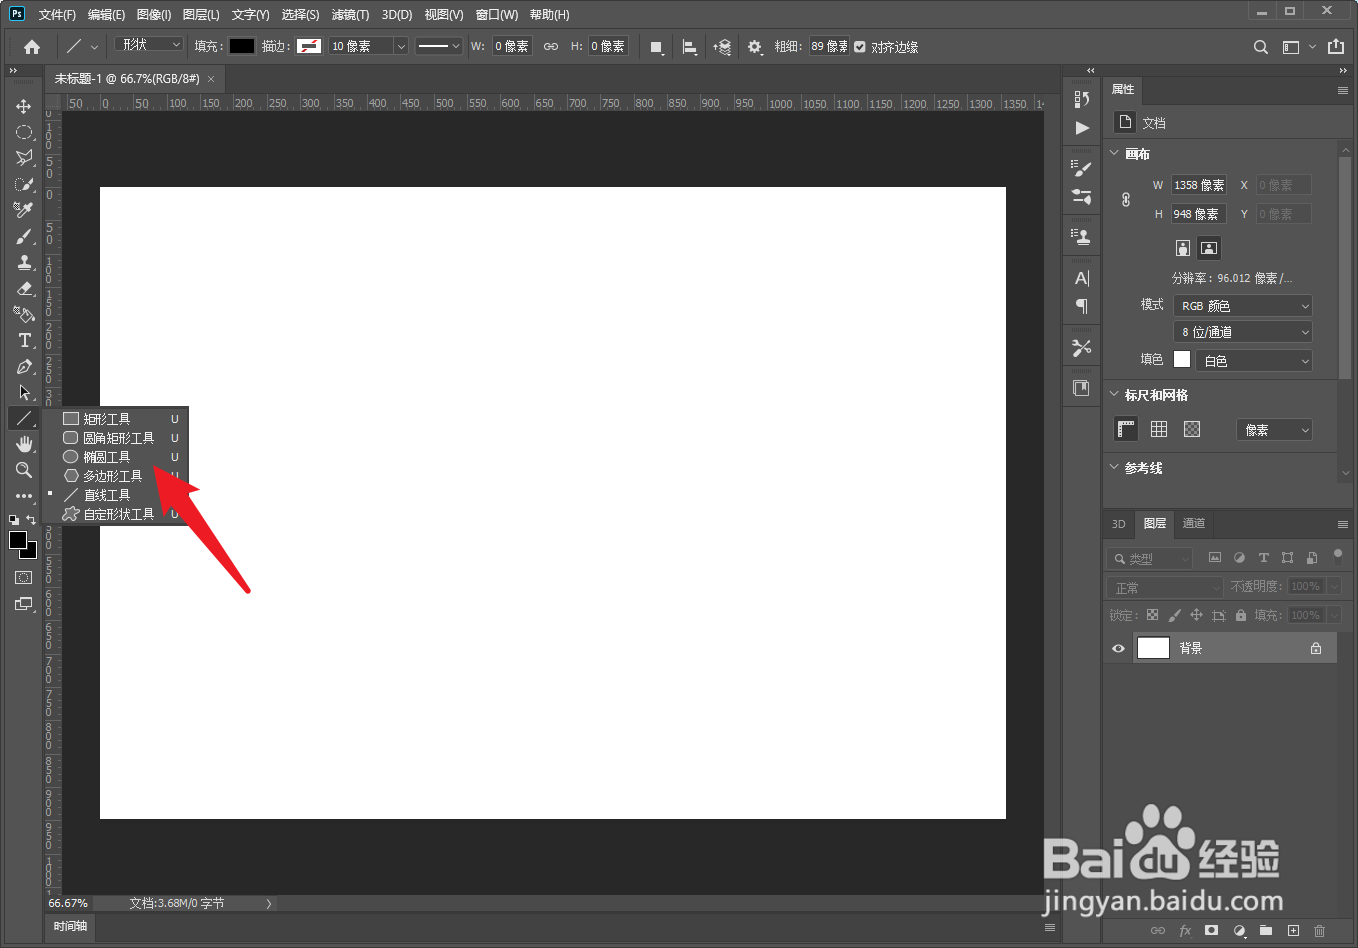Click the 粗细 89 像素 field
Image resolution: width=1358 pixels, height=948 pixels.
829,46
